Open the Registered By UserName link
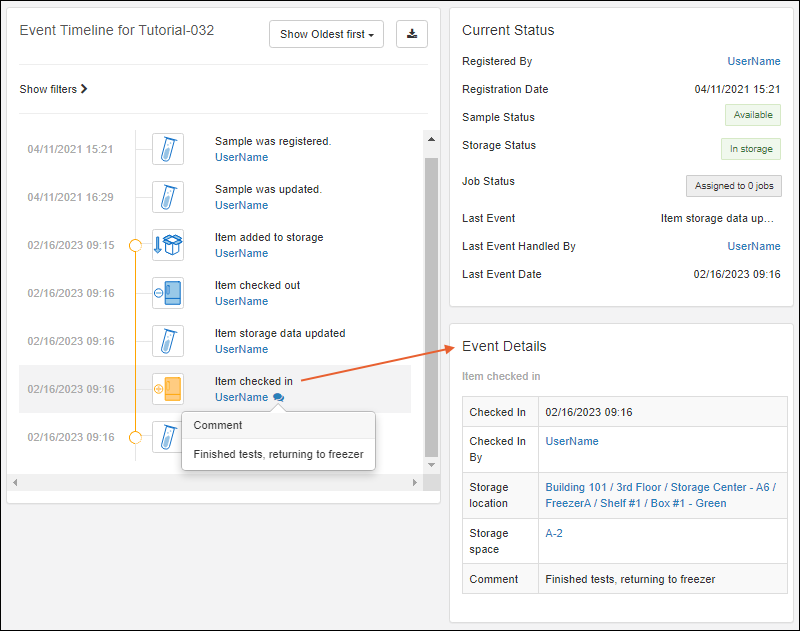Screen dimensions: 800x631 coord(753,61)
